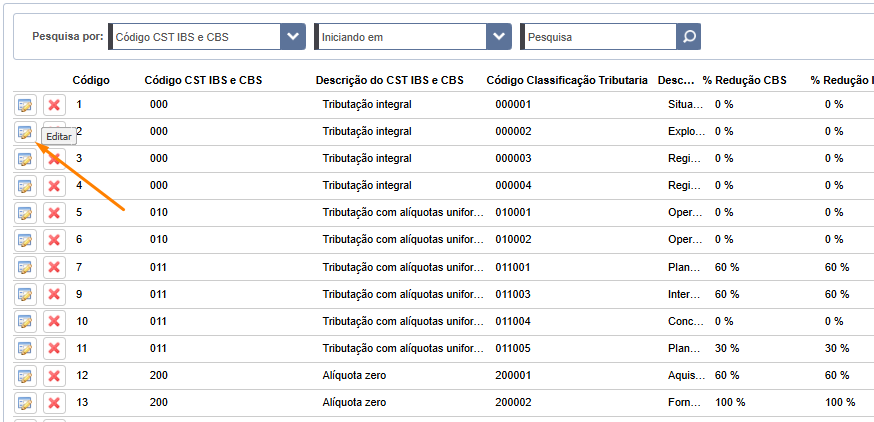The image size is (874, 422).
Task: Remove the row with código 10
Action: pyautogui.click(x=54, y=321)
